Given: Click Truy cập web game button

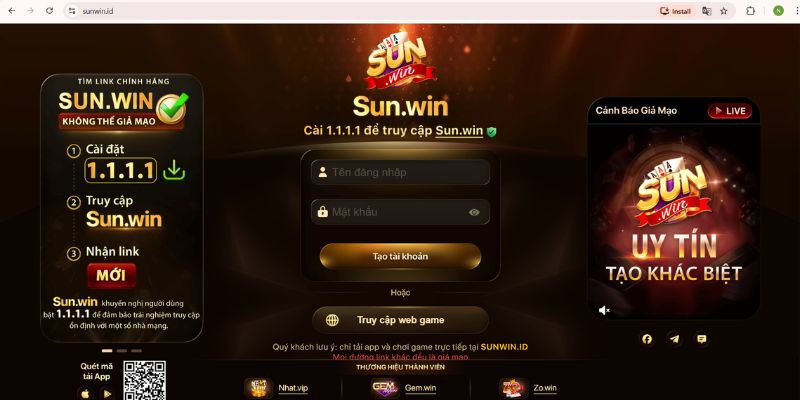Looking at the screenshot, I should click(401, 320).
